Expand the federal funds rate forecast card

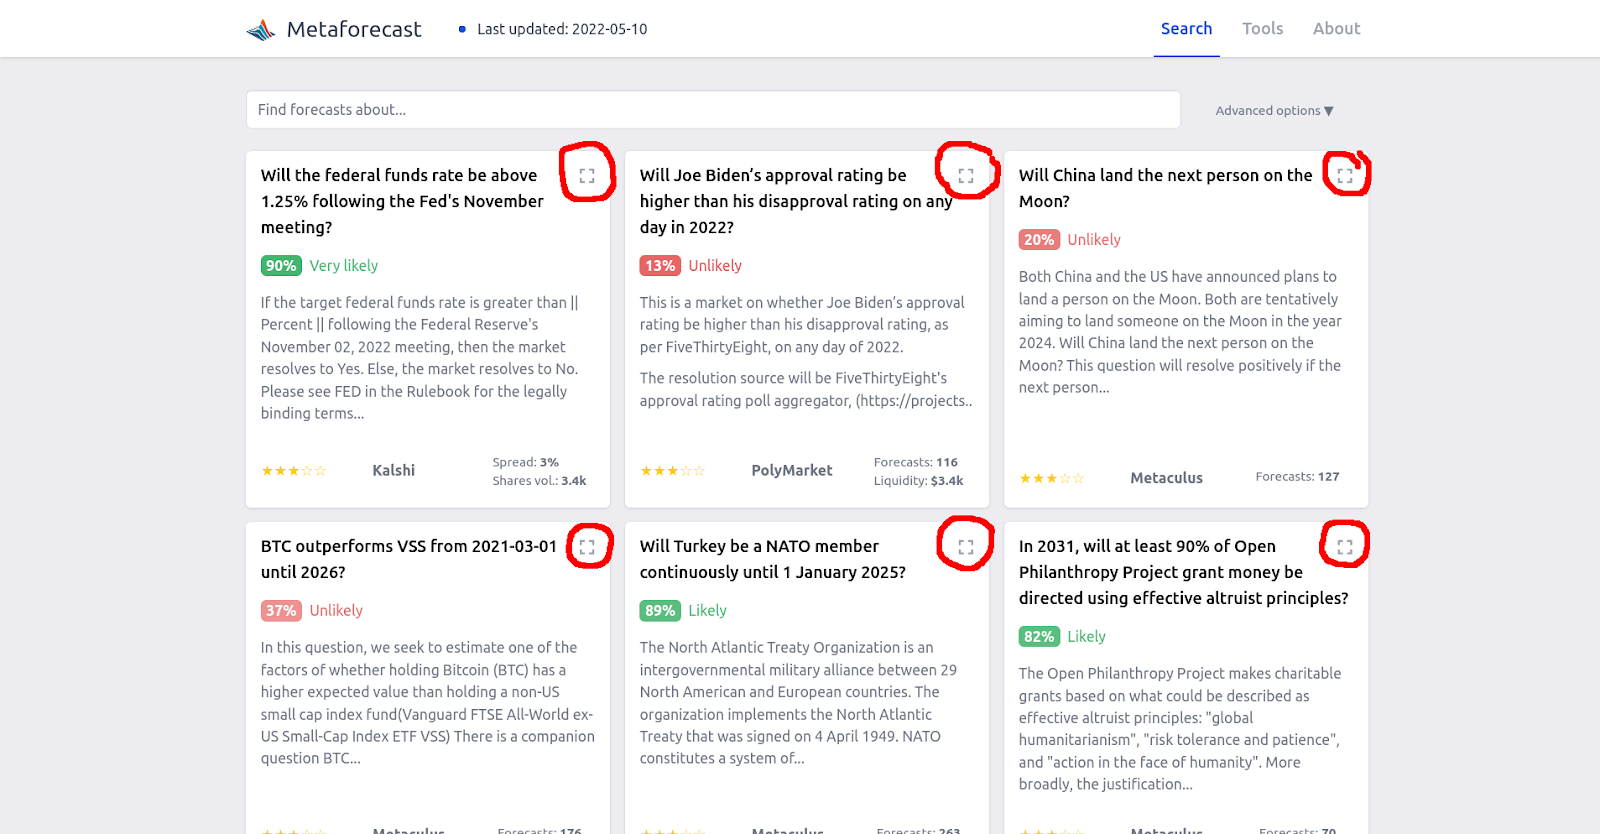click(x=587, y=176)
